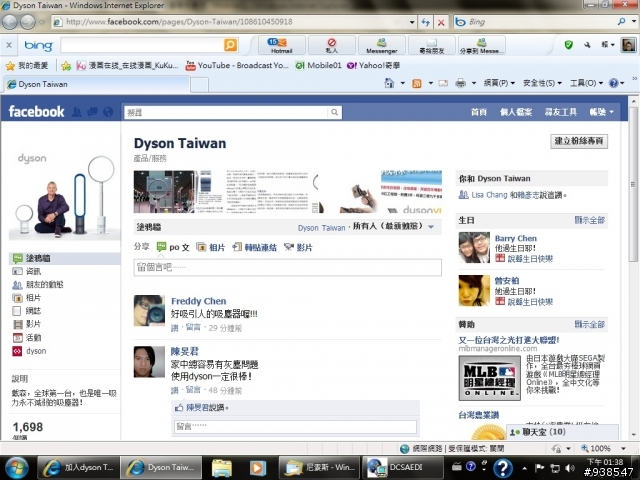Click the wrench icon on Bing toolbar
This screenshot has height=480, width=640.
(587, 44)
